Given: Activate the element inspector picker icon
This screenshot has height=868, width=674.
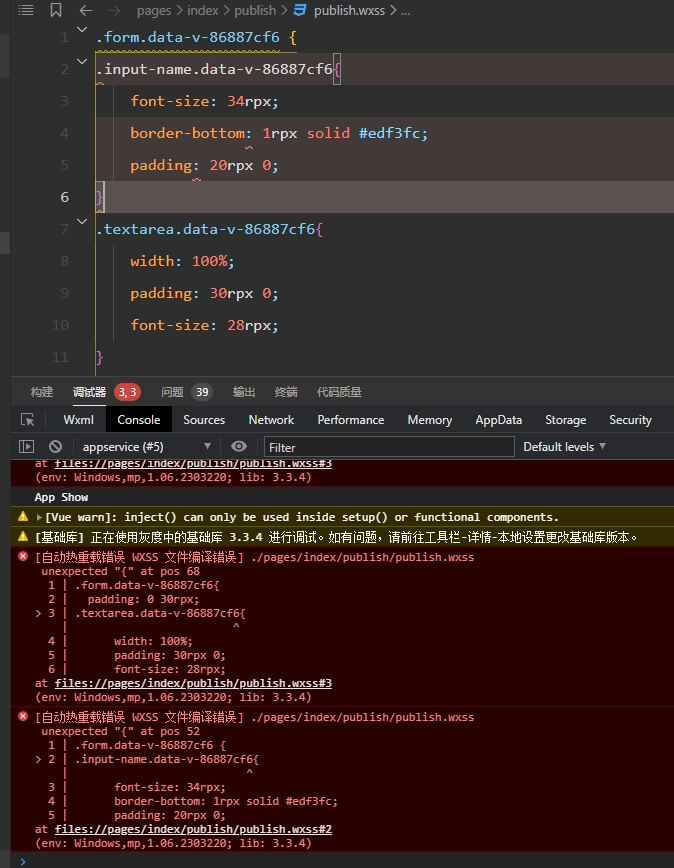Looking at the screenshot, I should click(x=28, y=420).
